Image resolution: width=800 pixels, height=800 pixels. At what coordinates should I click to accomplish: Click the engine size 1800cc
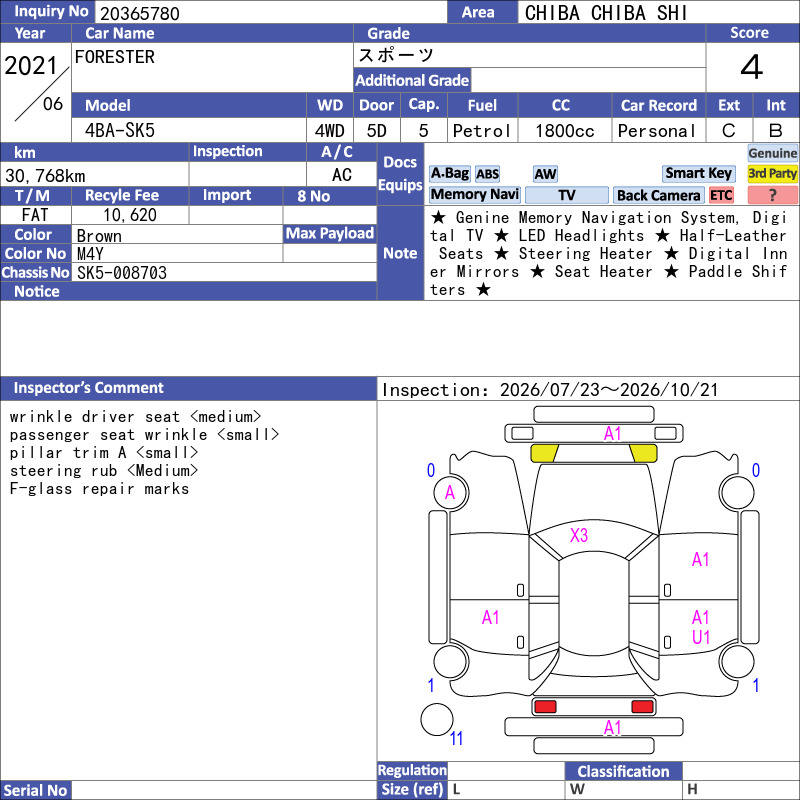pyautogui.click(x=565, y=131)
